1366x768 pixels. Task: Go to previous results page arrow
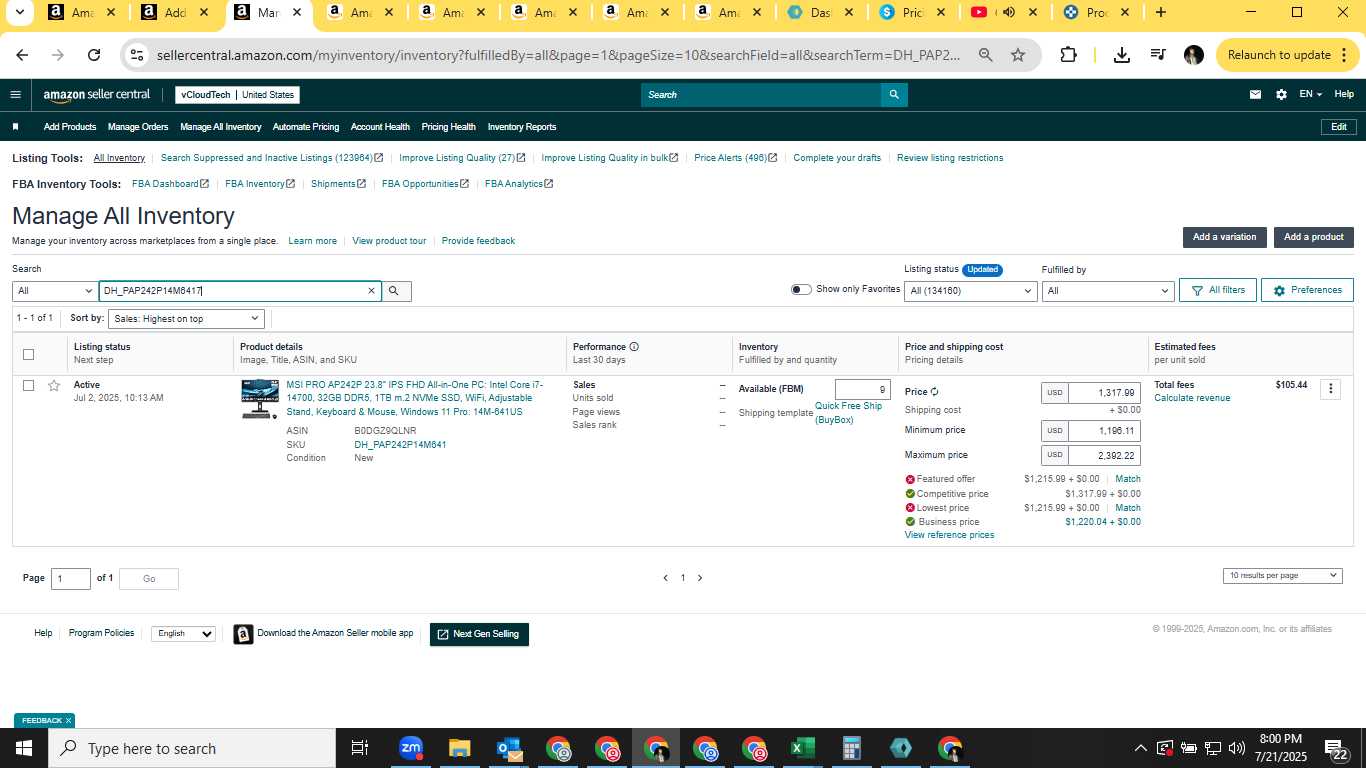coord(666,578)
